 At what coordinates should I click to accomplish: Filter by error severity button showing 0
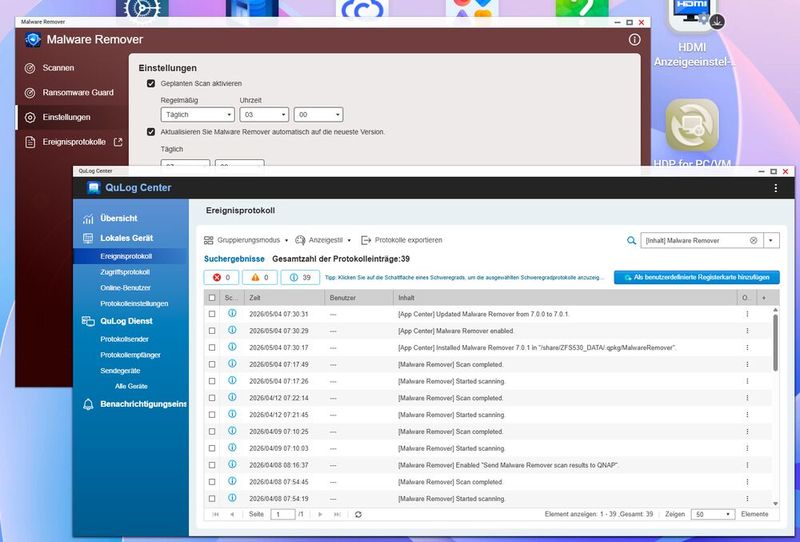pos(221,278)
